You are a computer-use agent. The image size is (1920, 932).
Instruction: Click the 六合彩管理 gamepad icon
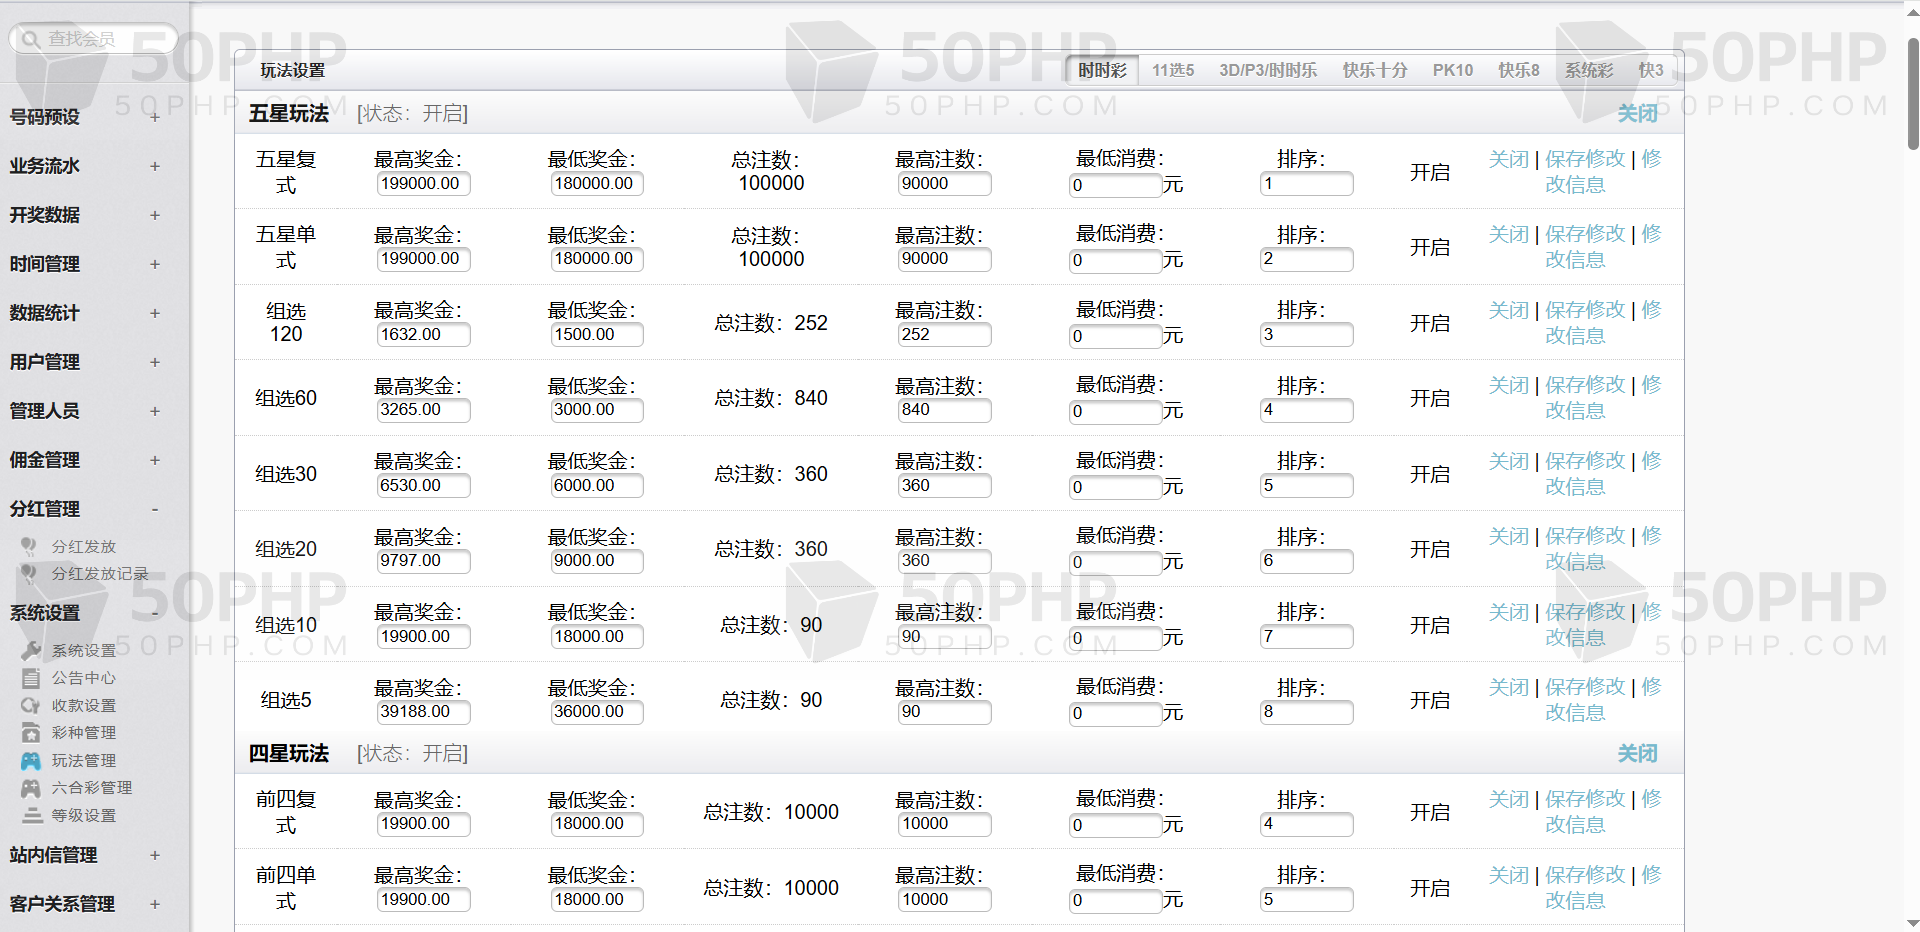pos(31,788)
